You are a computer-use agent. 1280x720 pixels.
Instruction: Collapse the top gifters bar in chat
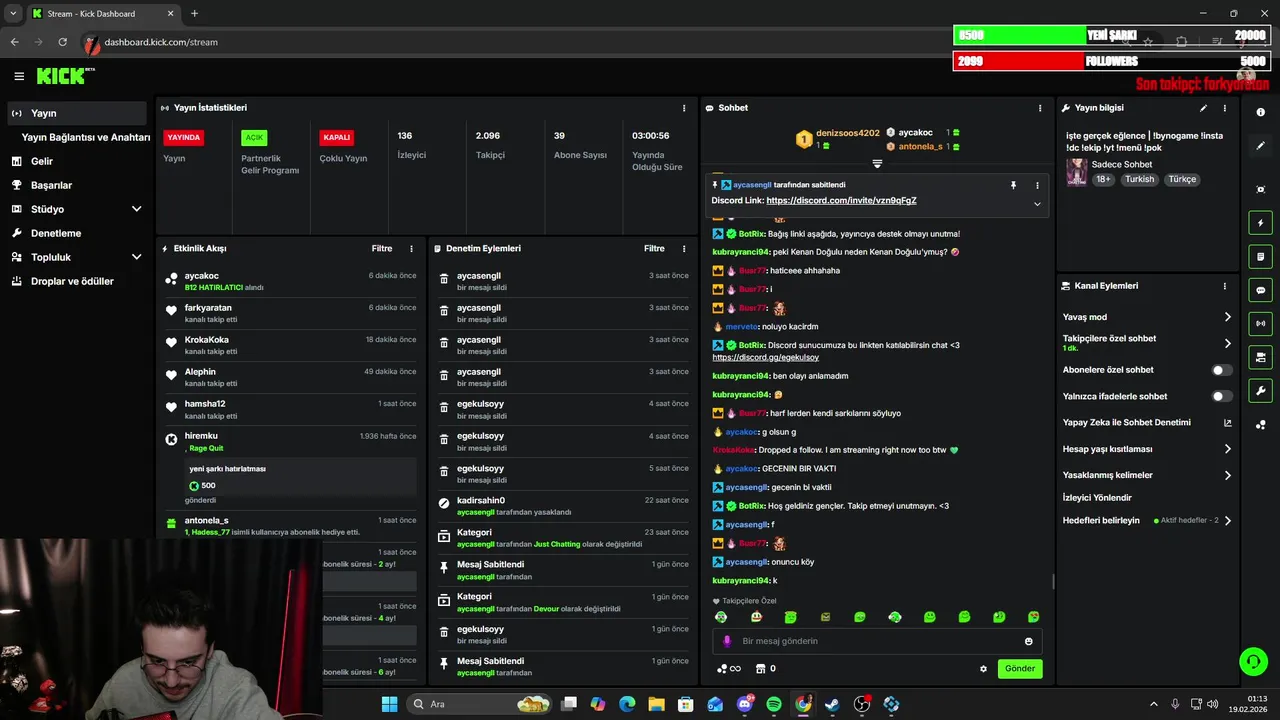tap(877, 163)
